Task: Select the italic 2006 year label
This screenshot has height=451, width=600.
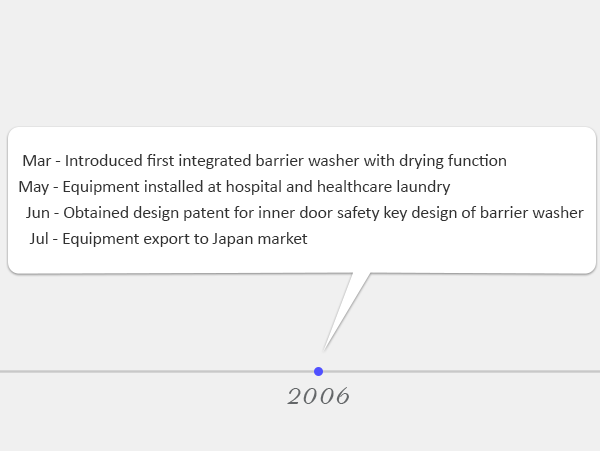Action: point(319,396)
